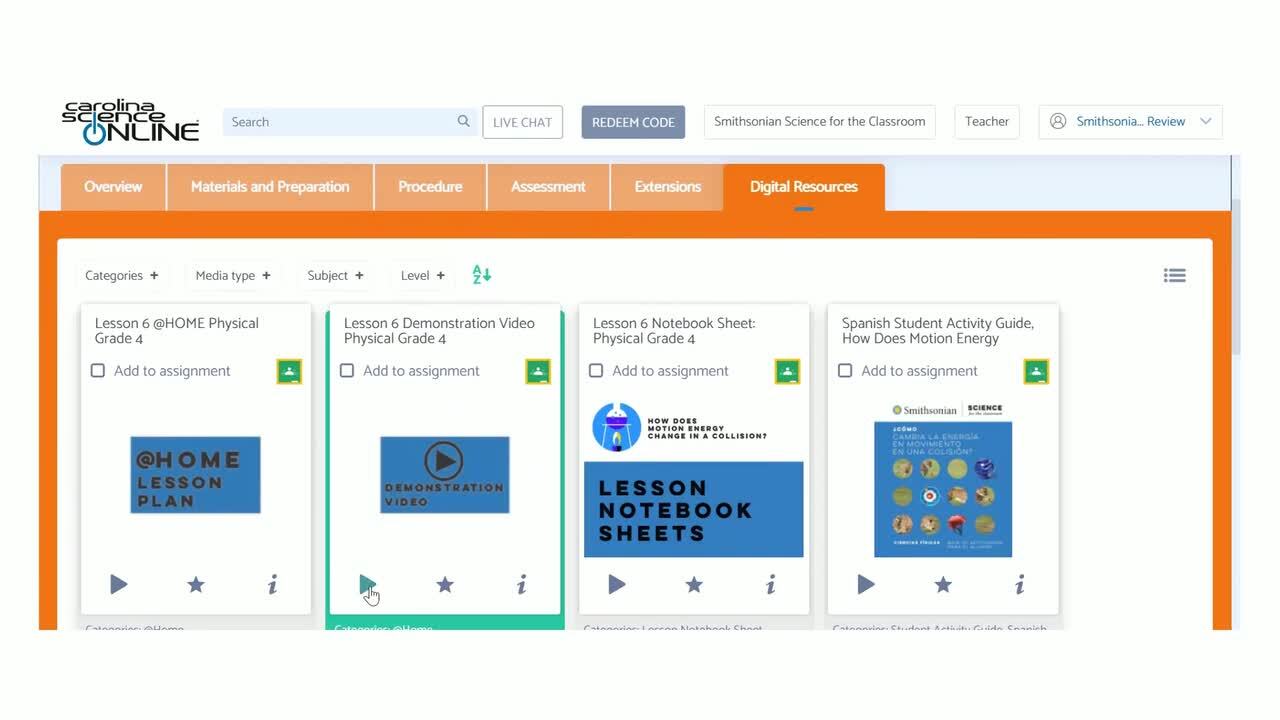Play the Spanish Student Activity Guide resource
The width and height of the screenshot is (1280, 720).
866,584
